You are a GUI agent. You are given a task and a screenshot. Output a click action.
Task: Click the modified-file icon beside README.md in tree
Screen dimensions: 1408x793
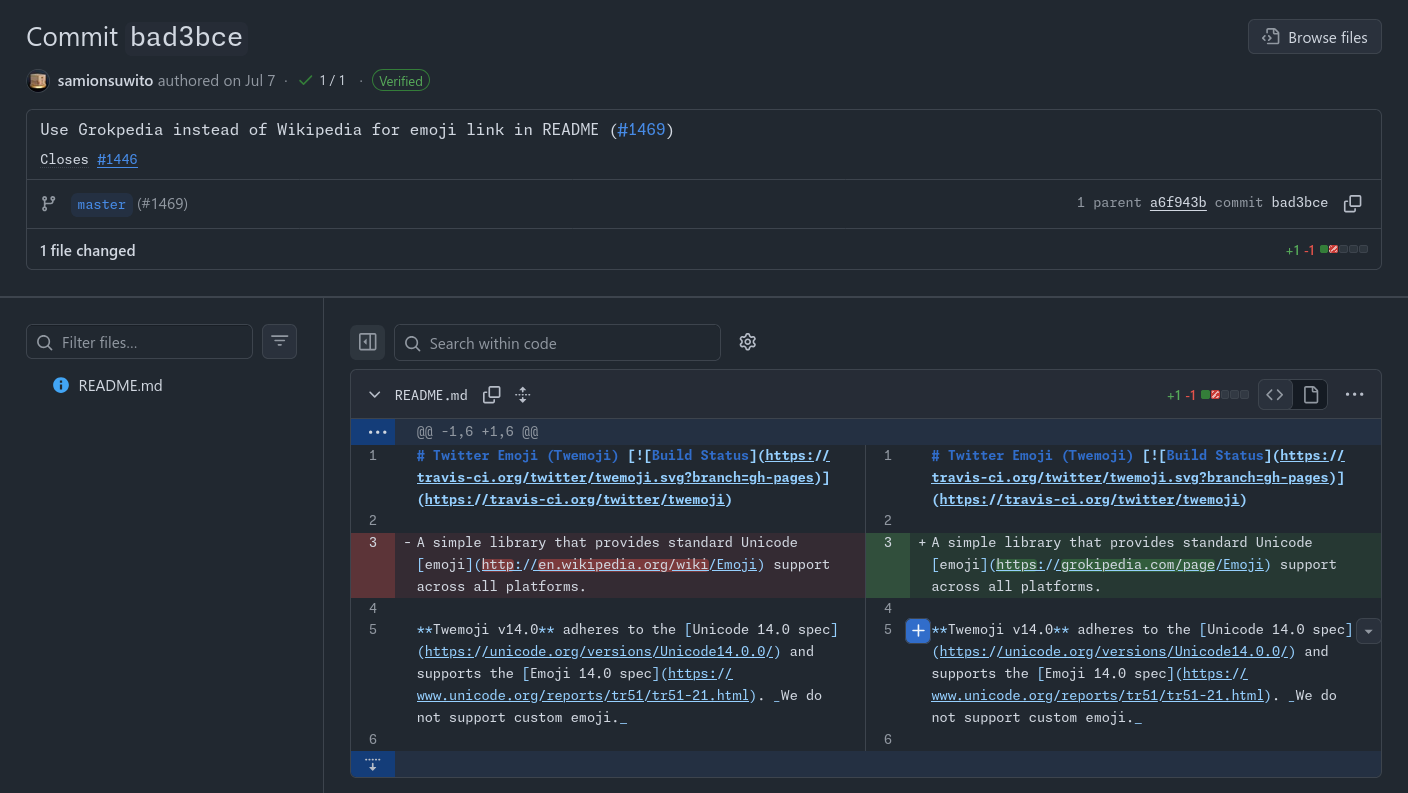pos(61,385)
